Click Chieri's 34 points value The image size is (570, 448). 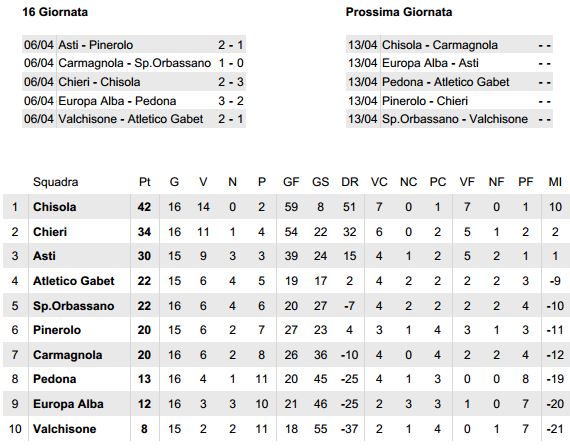pos(144,232)
